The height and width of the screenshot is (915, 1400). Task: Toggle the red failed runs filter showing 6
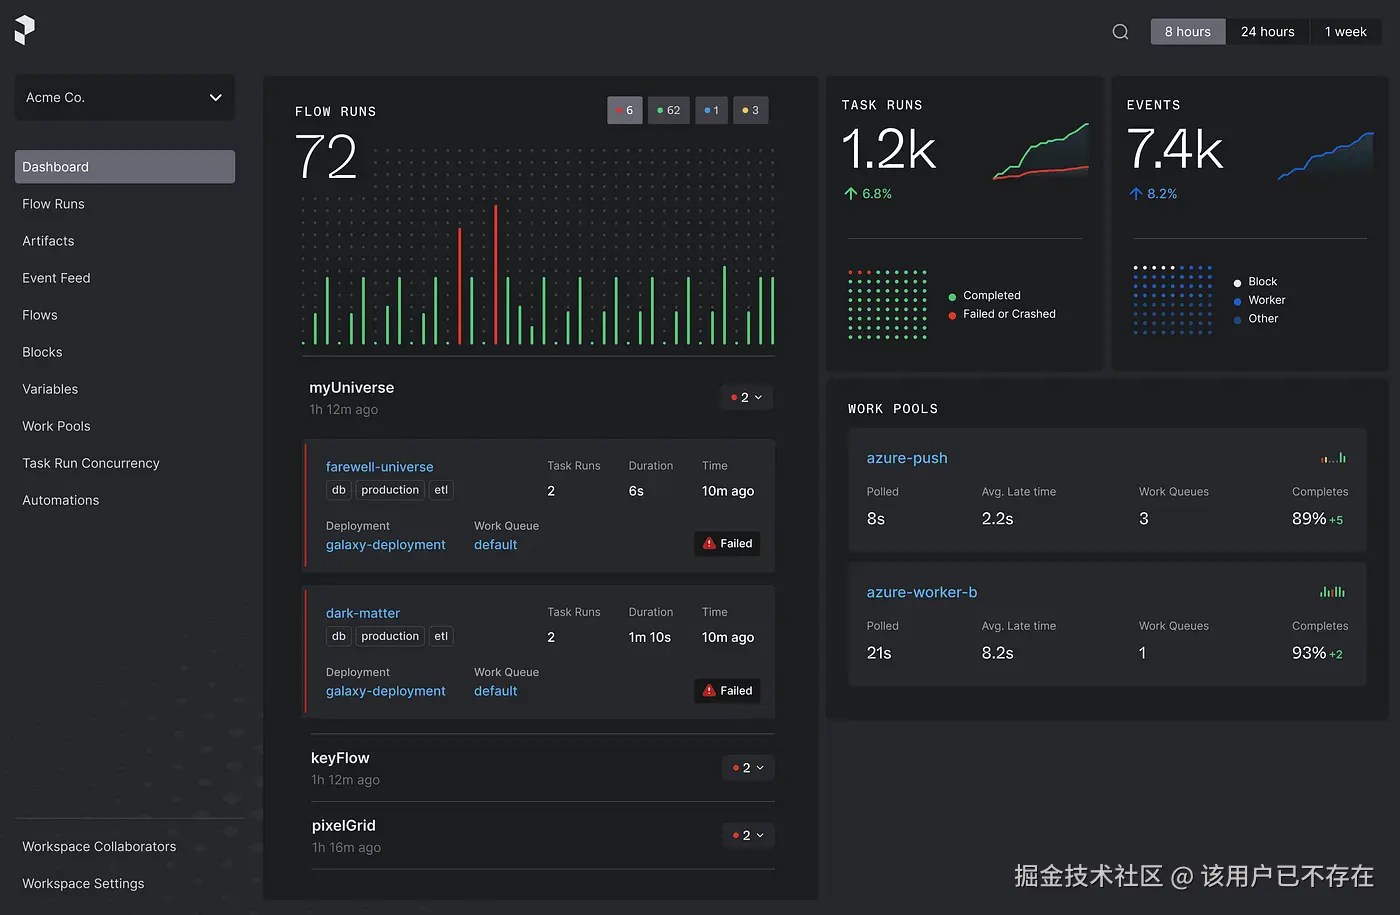pos(625,111)
